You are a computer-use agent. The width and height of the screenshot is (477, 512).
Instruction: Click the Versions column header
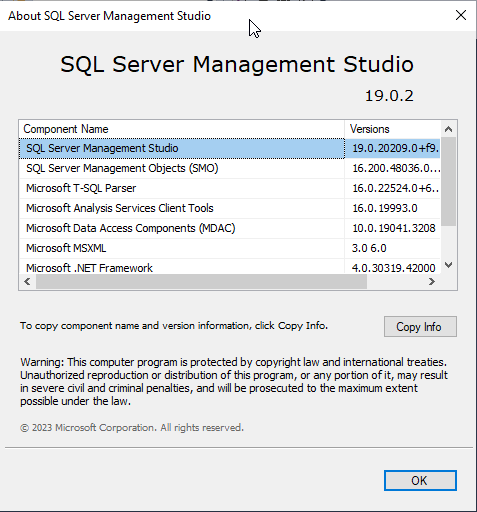click(392, 129)
